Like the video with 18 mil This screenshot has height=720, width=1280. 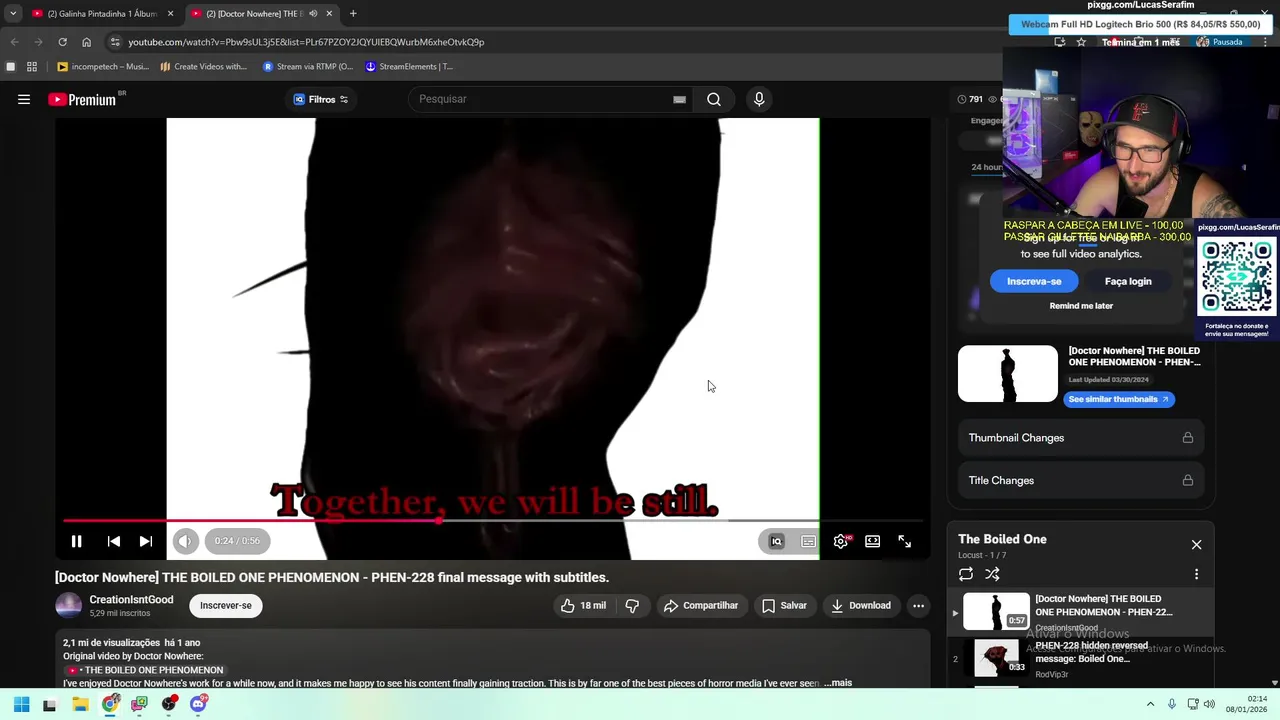pyautogui.click(x=583, y=605)
